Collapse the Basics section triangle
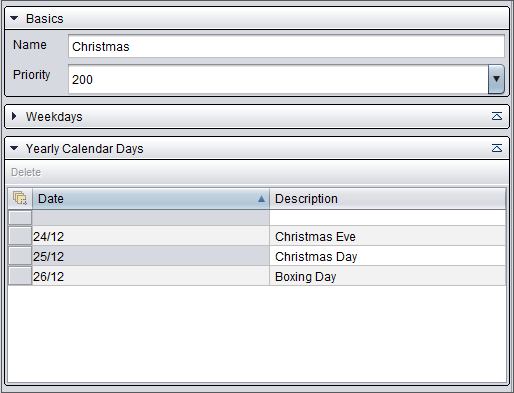This screenshot has height=393, width=514. (14, 18)
